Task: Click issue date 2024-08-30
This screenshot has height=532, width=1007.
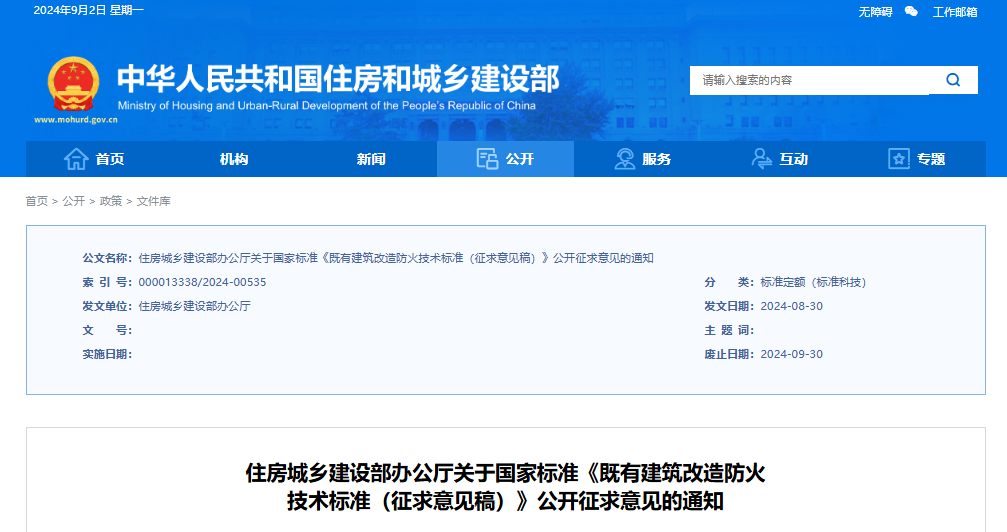Action: click(x=791, y=306)
